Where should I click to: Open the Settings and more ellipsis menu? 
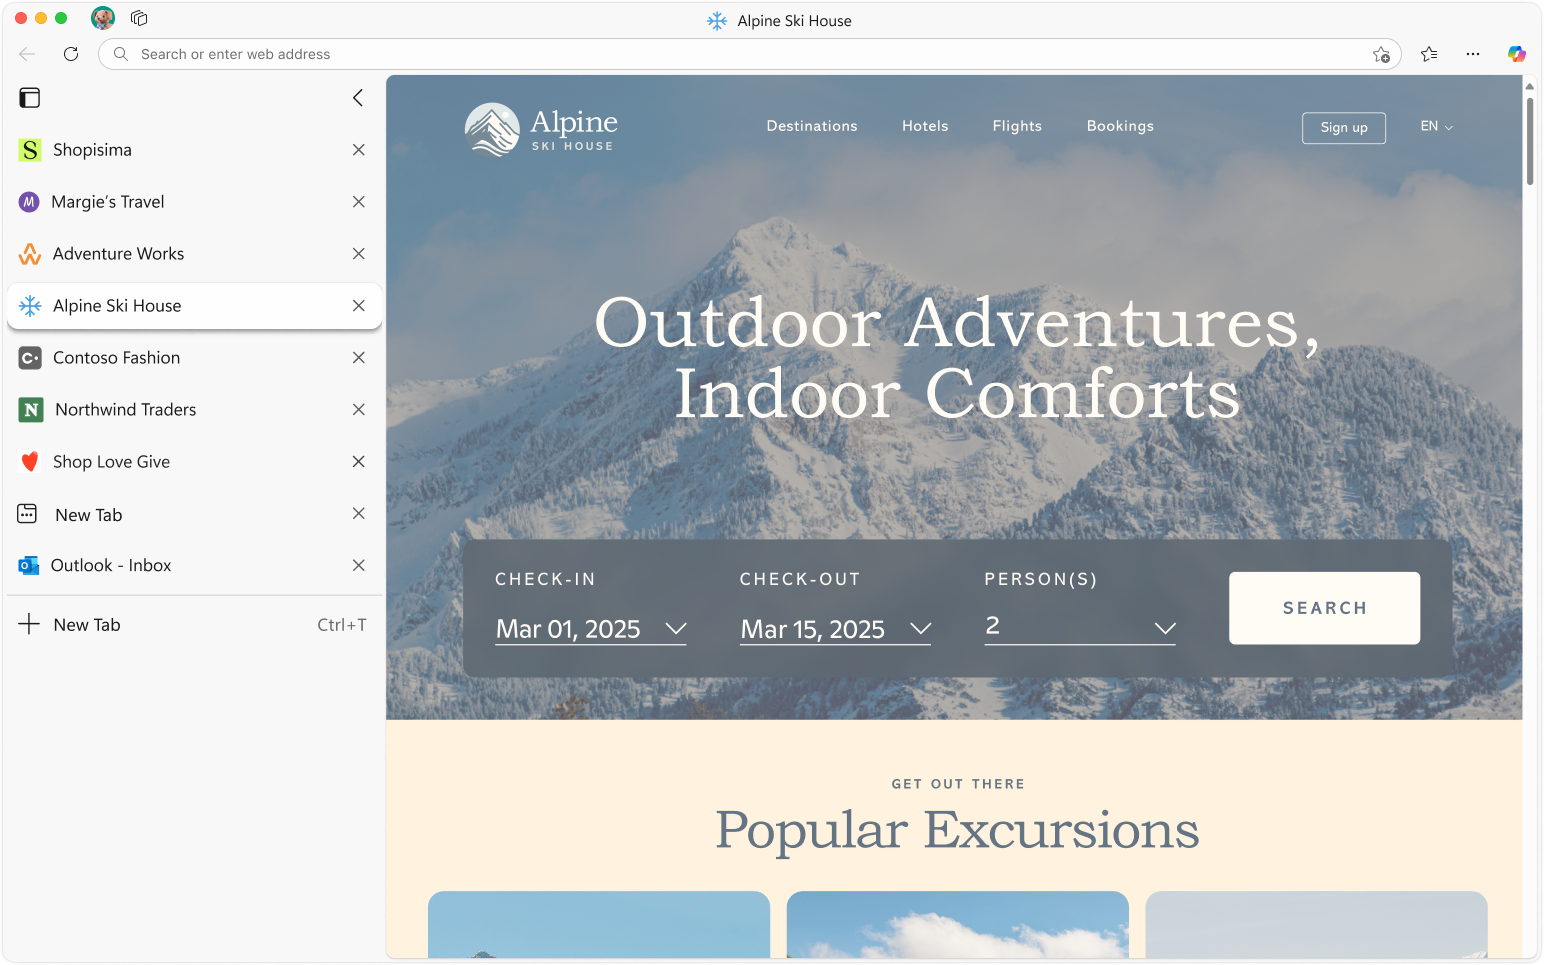pyautogui.click(x=1473, y=54)
